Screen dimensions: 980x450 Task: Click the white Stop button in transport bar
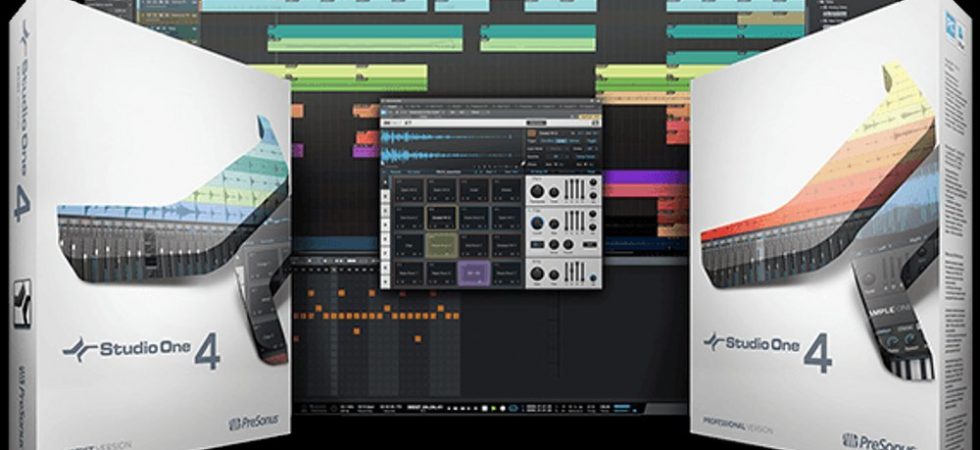pos(485,408)
